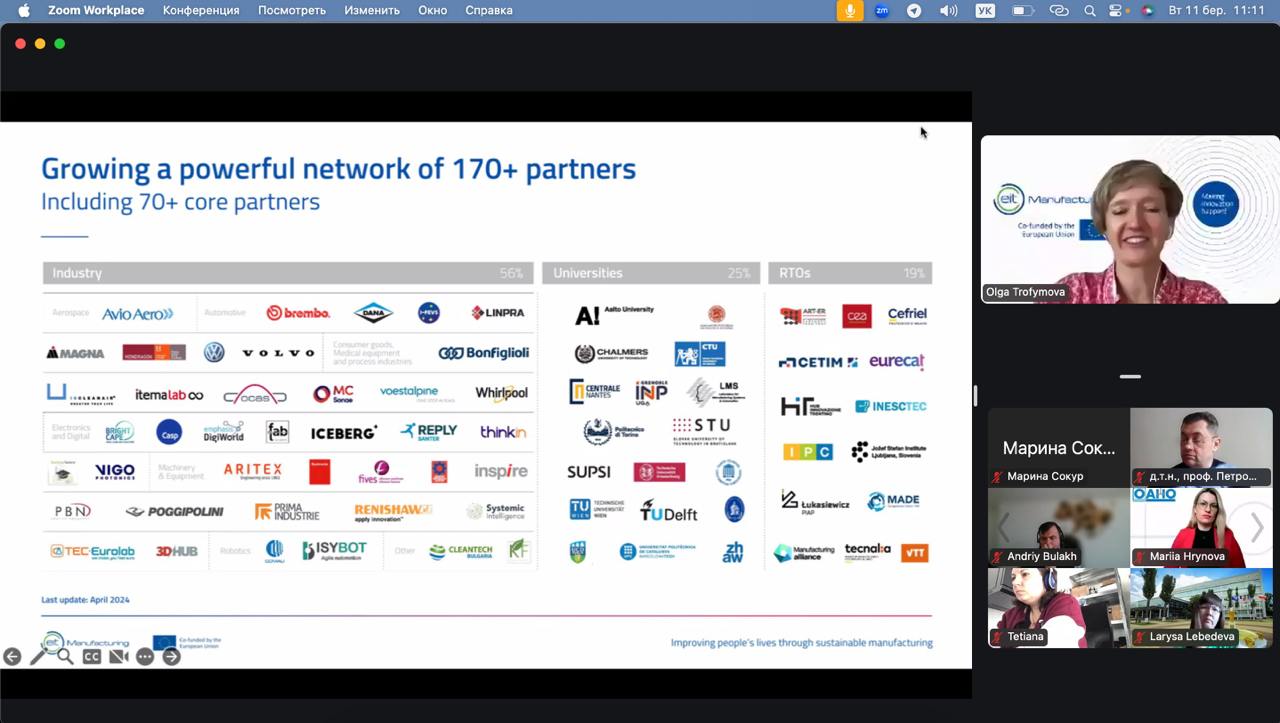Click Including 70+ core partners subtitle
Viewport: 1280px width, 723px height.
(180, 202)
